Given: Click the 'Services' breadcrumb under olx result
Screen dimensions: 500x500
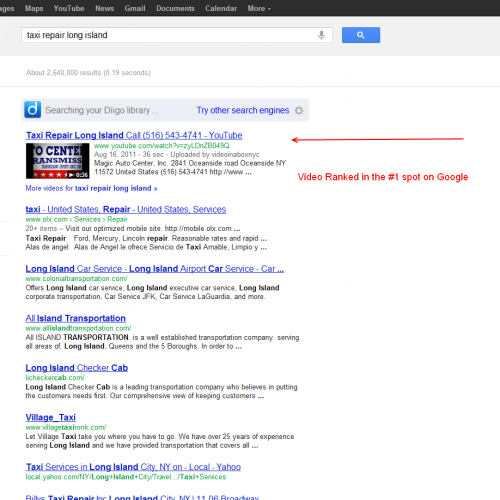Looking at the screenshot, I should point(87,219).
